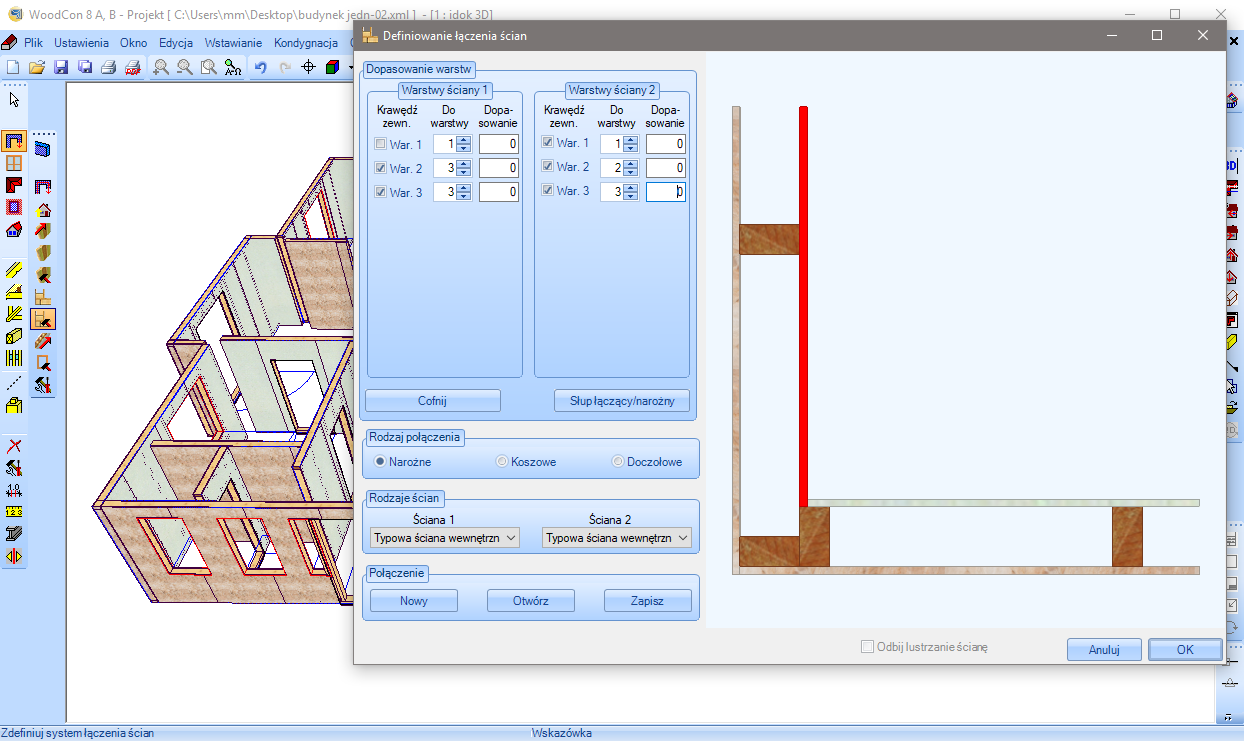Click the steel I-beam profile icon

coord(14,534)
